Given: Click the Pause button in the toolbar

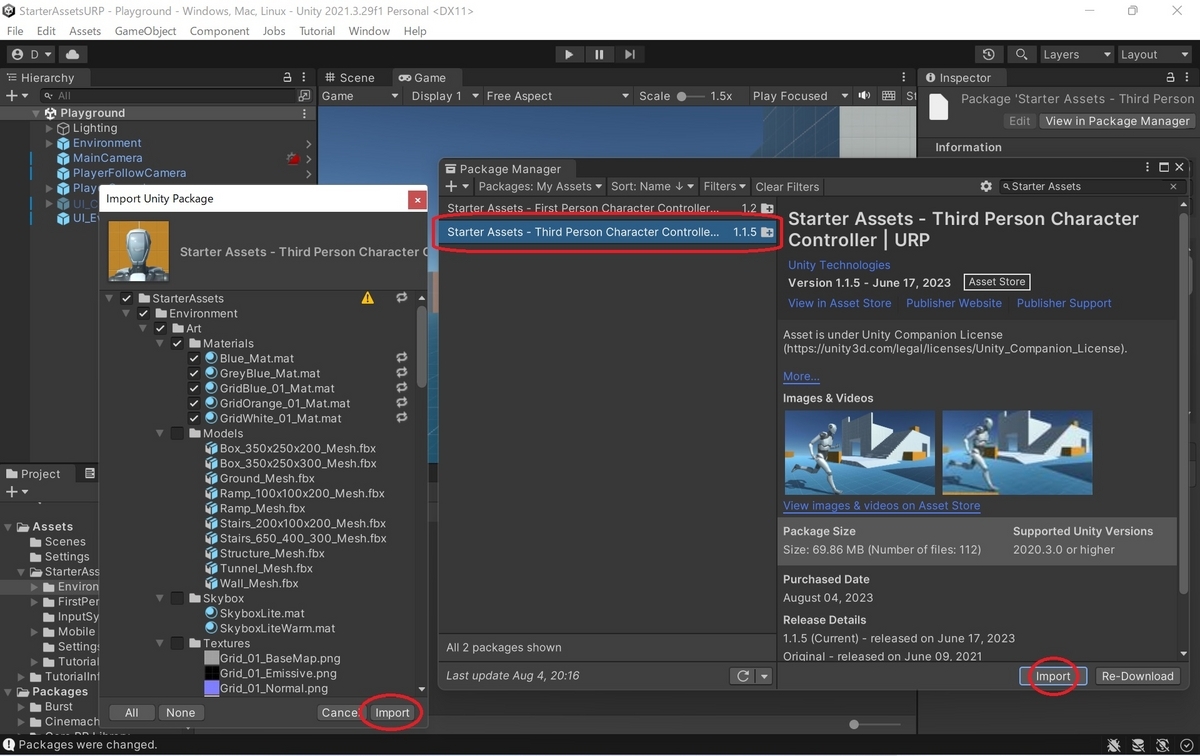Looking at the screenshot, I should [599, 55].
